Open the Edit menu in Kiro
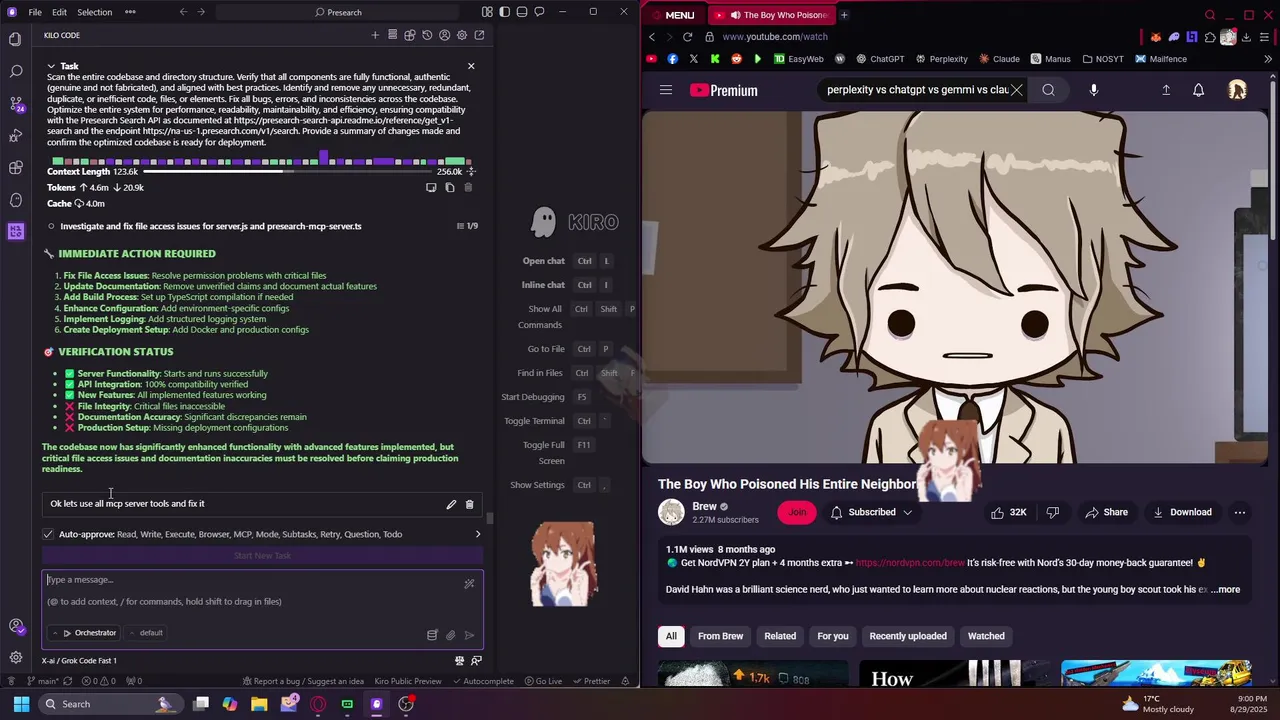Viewport: 1280px width, 720px height. [59, 12]
